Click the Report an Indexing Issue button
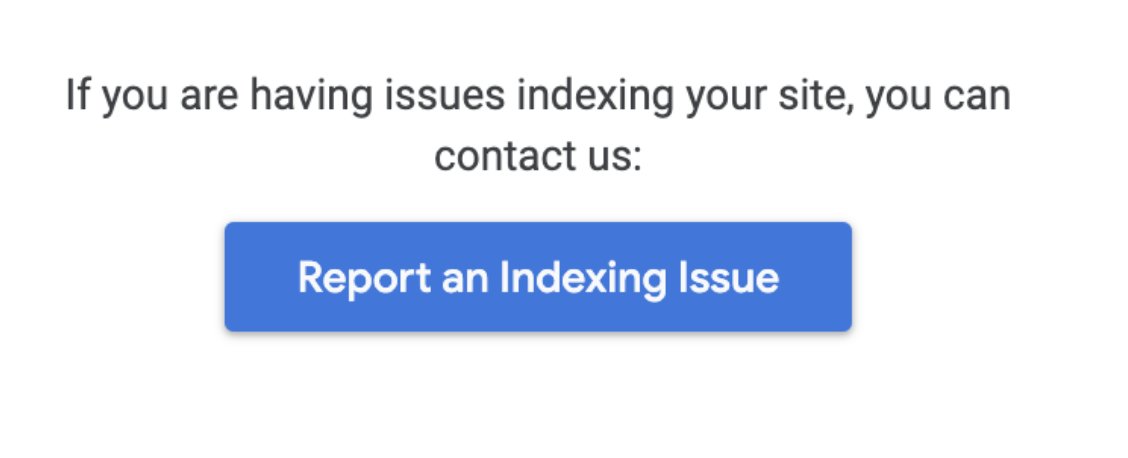Image resolution: width=1128 pixels, height=458 pixels. click(x=538, y=277)
